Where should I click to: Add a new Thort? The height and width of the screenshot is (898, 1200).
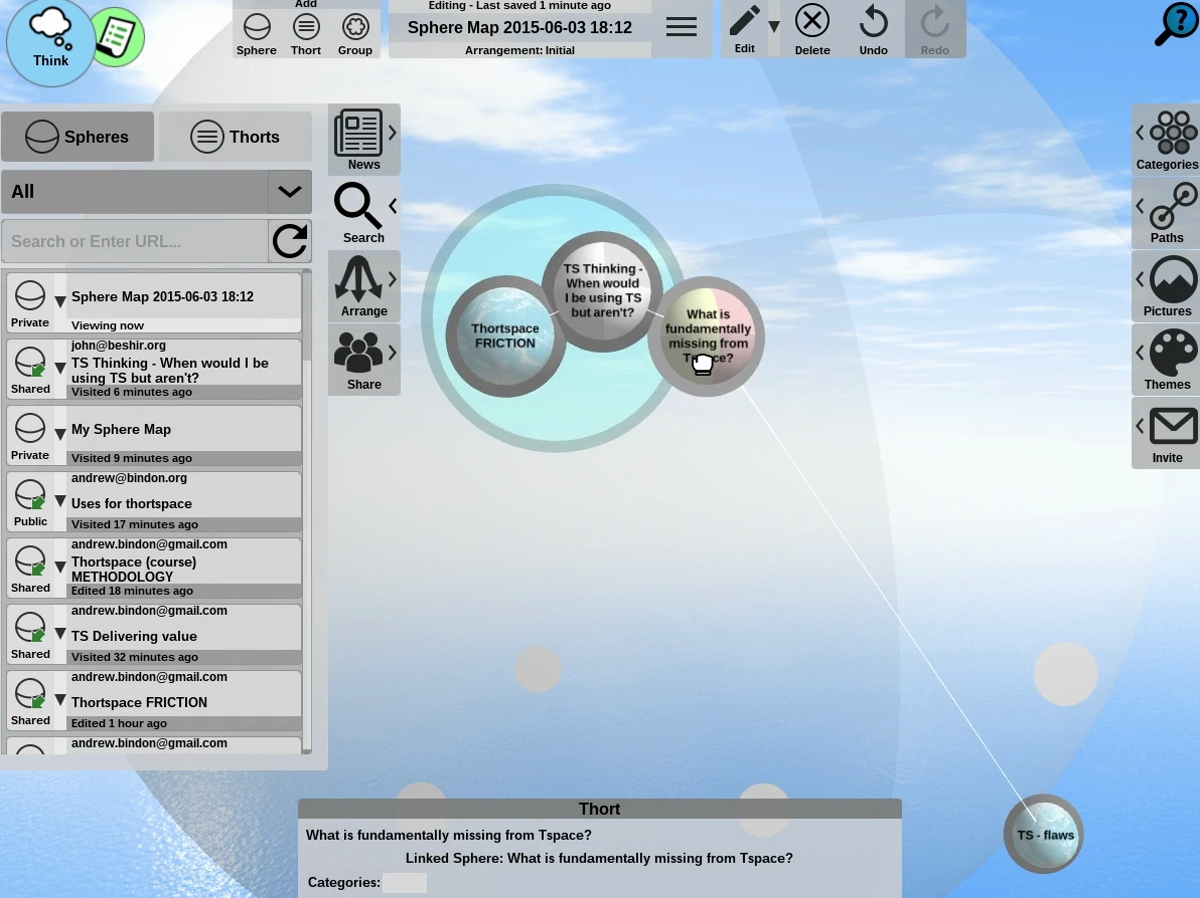[306, 34]
